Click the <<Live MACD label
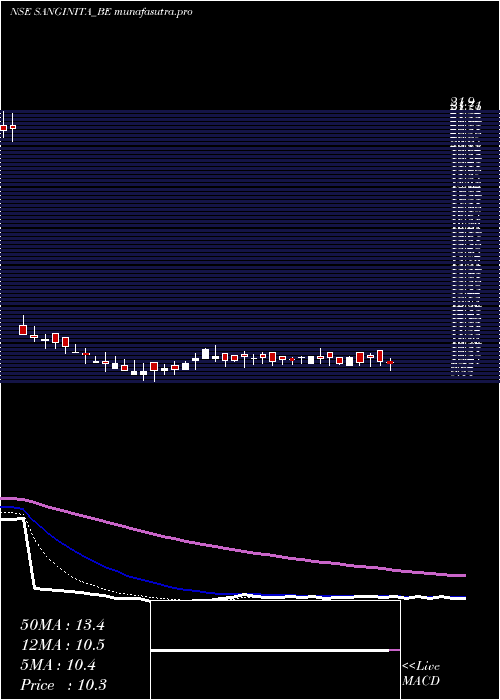Image resolution: width=500 pixels, height=700 pixels. pos(421,674)
